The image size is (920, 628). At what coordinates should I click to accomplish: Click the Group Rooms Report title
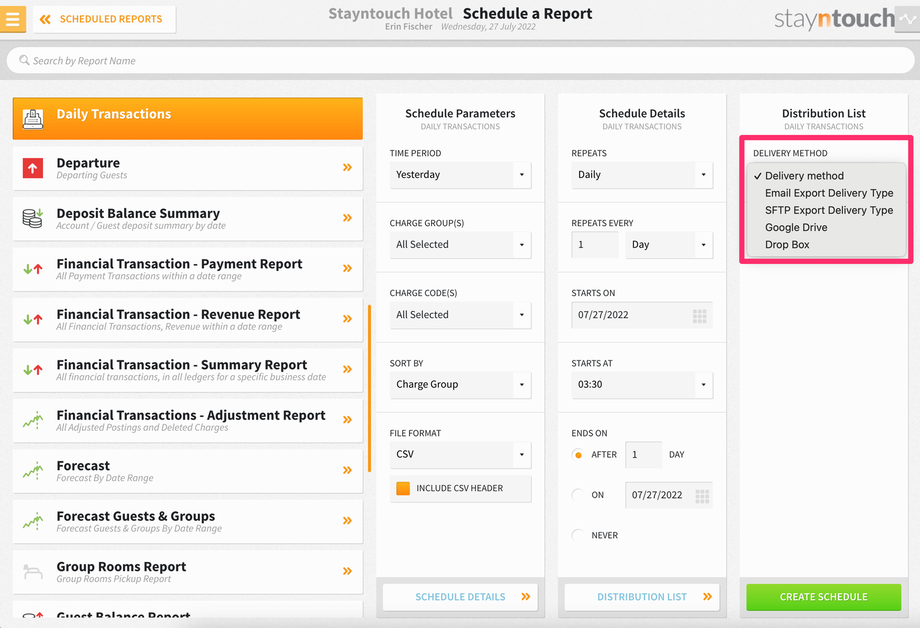tap(121, 567)
